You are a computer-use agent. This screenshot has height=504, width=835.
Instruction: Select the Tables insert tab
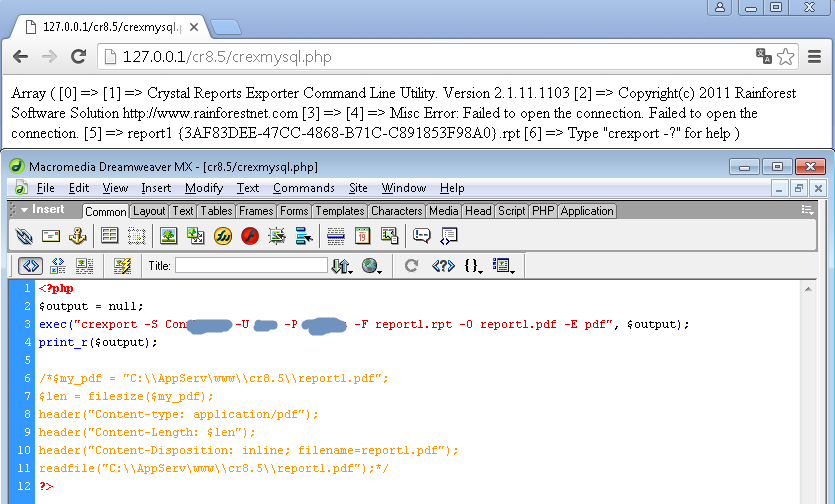(216, 211)
